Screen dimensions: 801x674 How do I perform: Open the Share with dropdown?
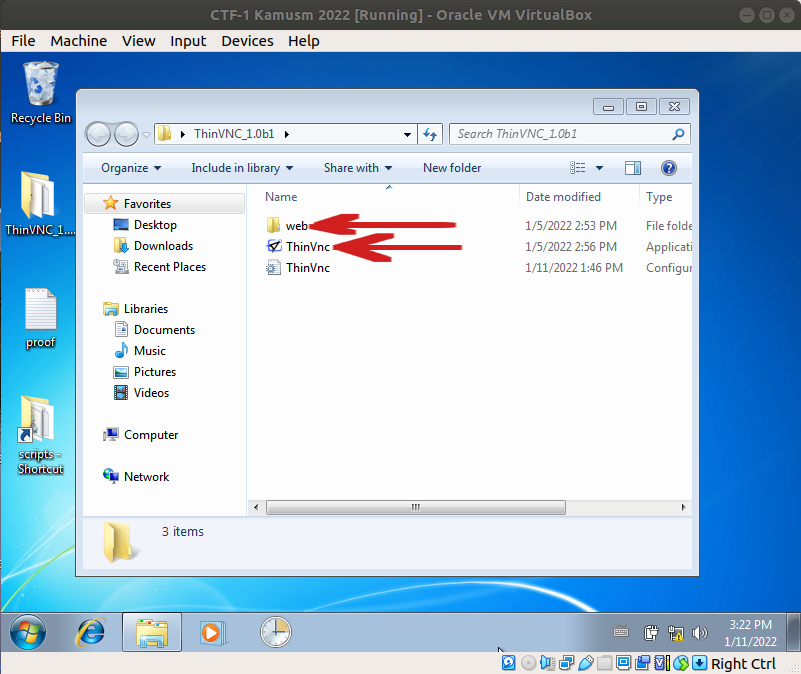[x=358, y=168]
